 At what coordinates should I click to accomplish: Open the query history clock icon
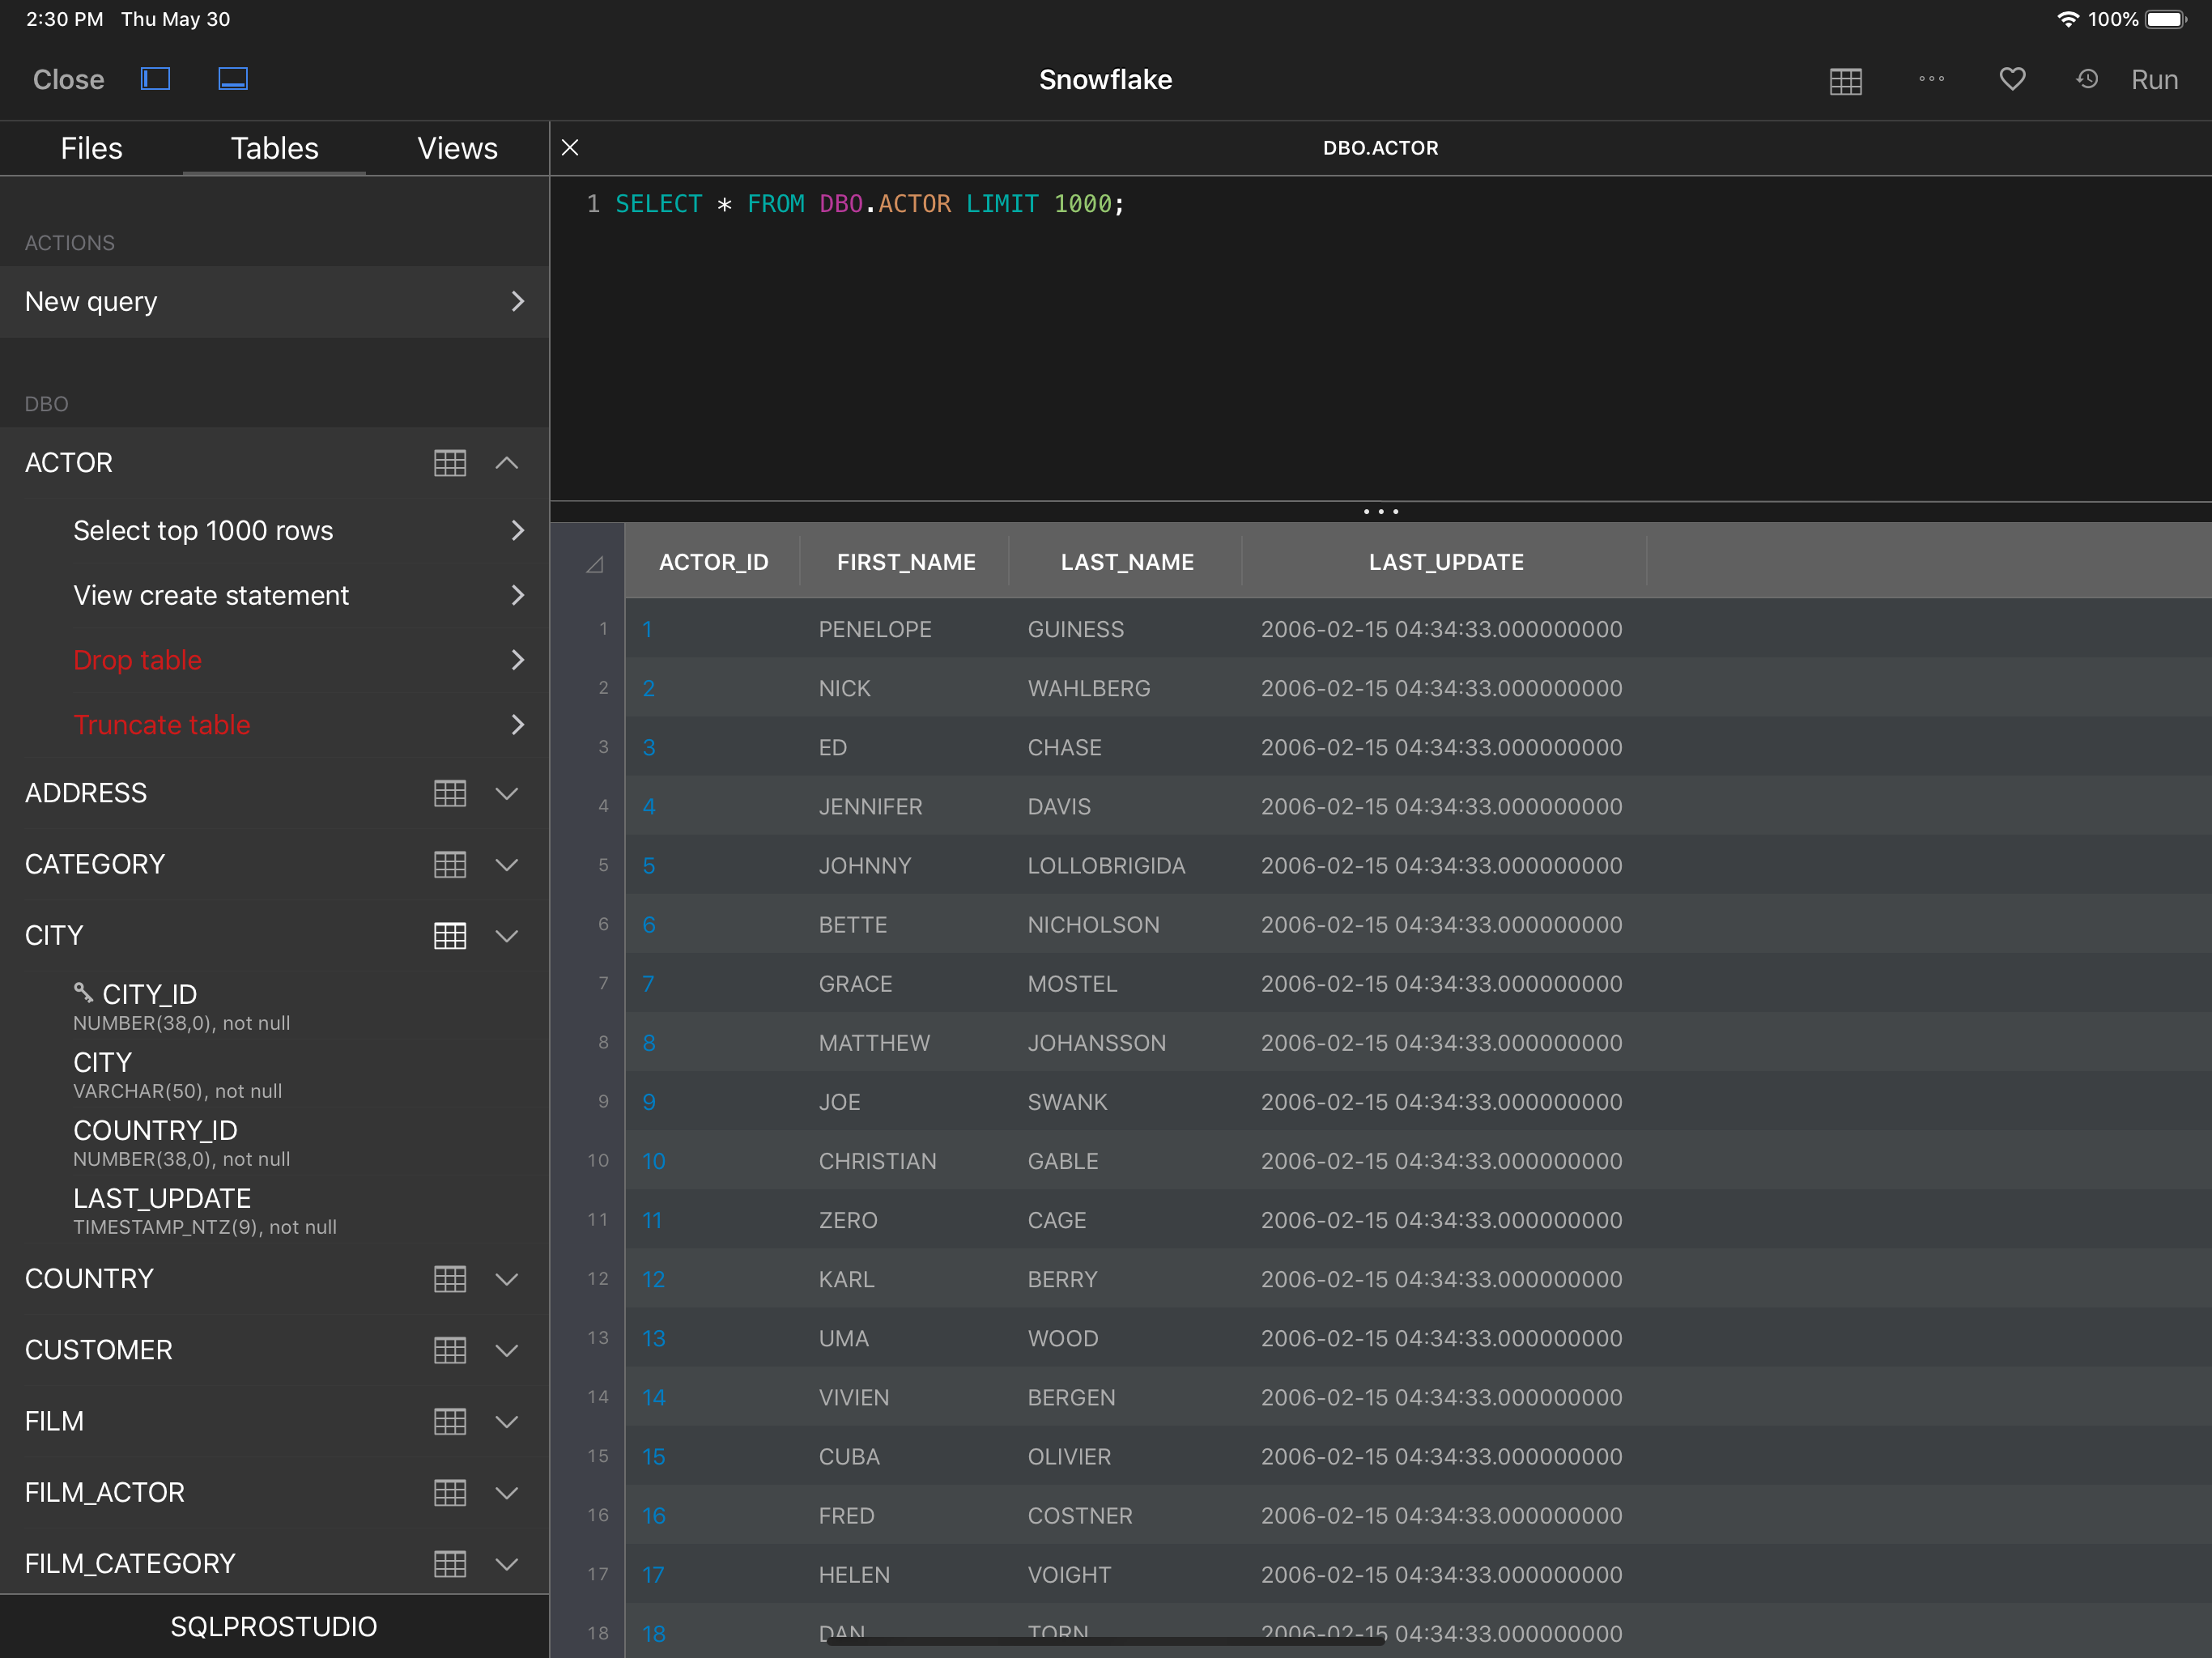(x=2086, y=79)
